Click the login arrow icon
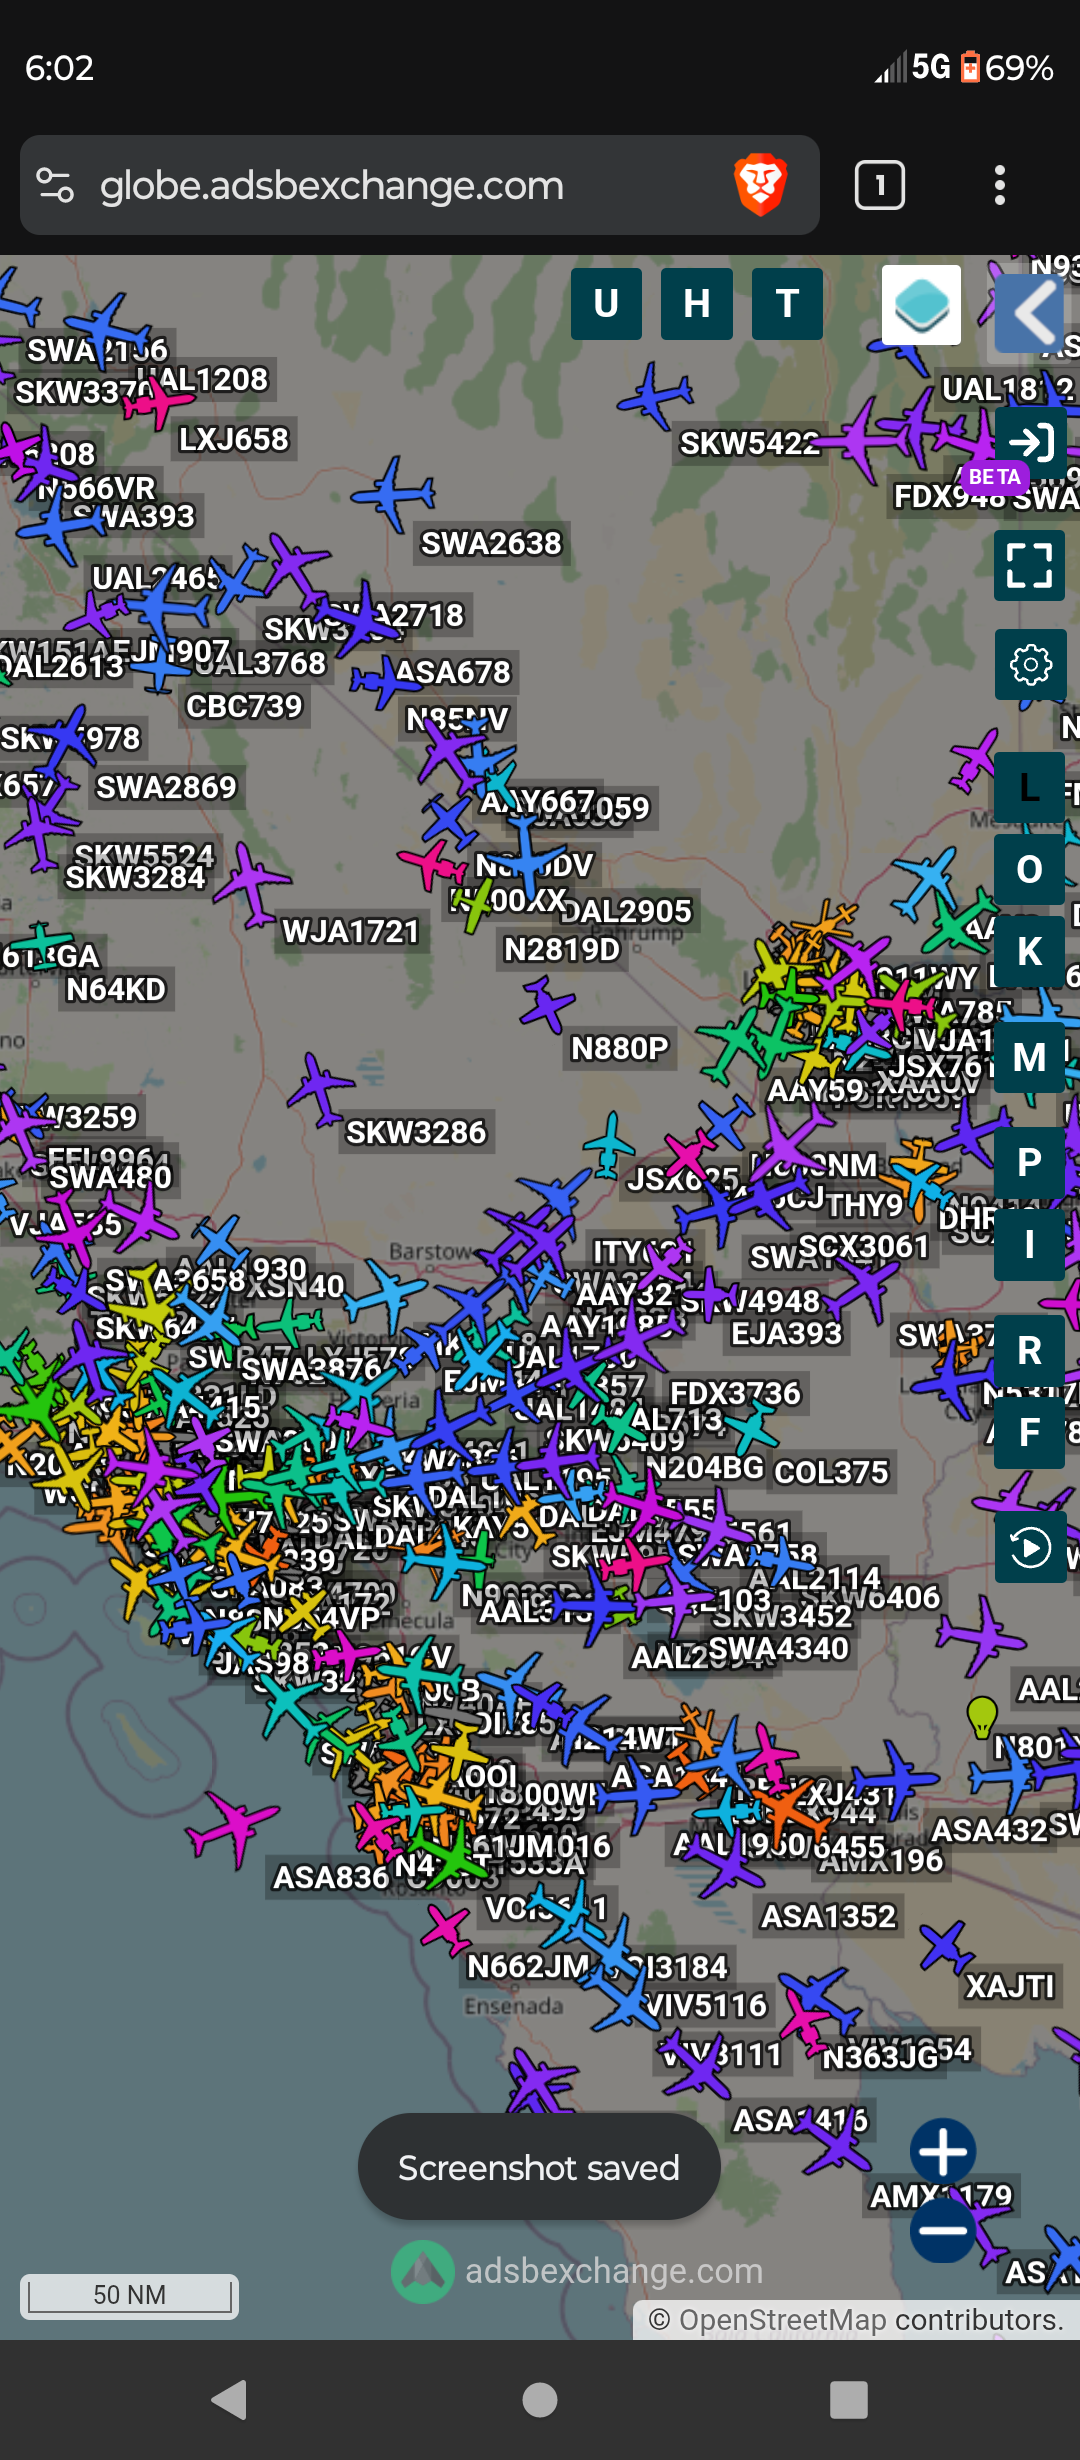This screenshot has width=1080, height=2460. (x=1030, y=441)
